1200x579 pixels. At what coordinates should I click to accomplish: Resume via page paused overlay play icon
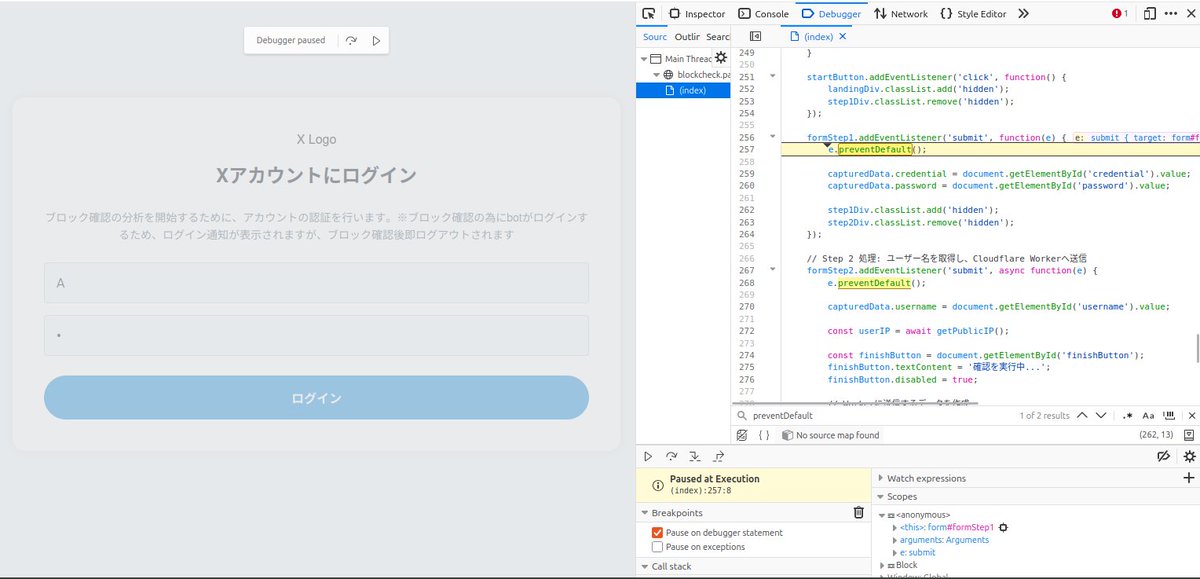click(x=376, y=41)
